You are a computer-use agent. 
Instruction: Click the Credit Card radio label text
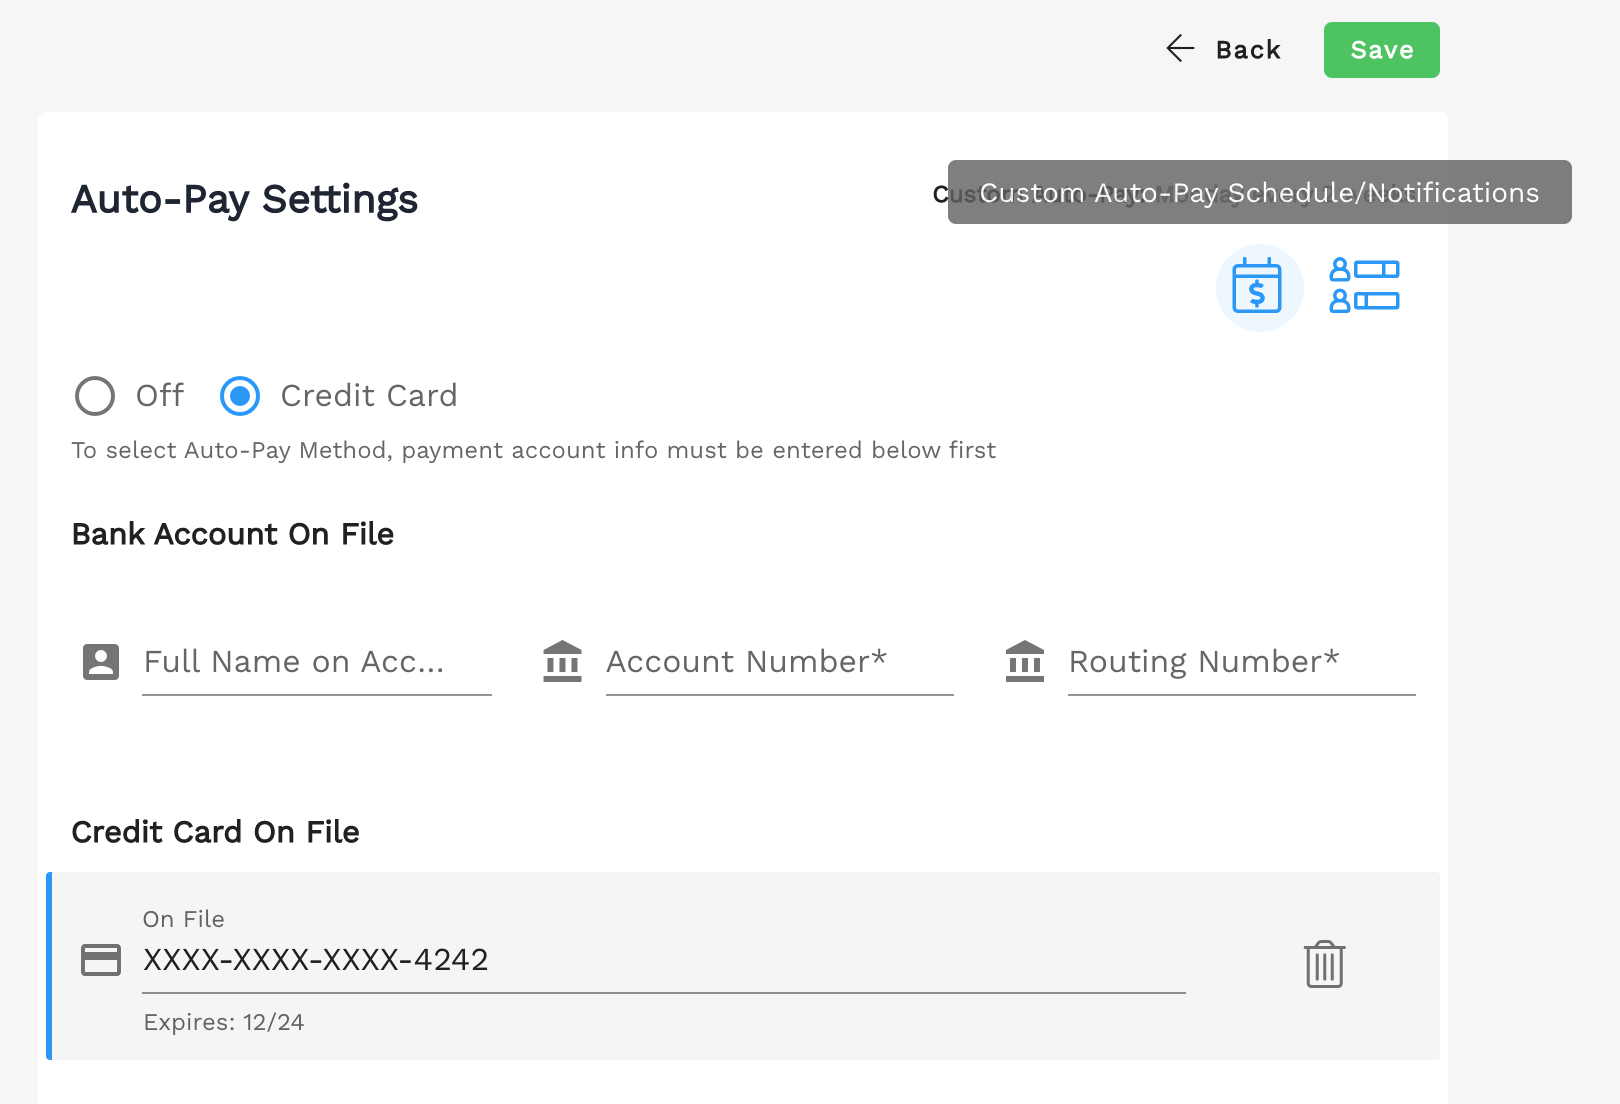(369, 396)
